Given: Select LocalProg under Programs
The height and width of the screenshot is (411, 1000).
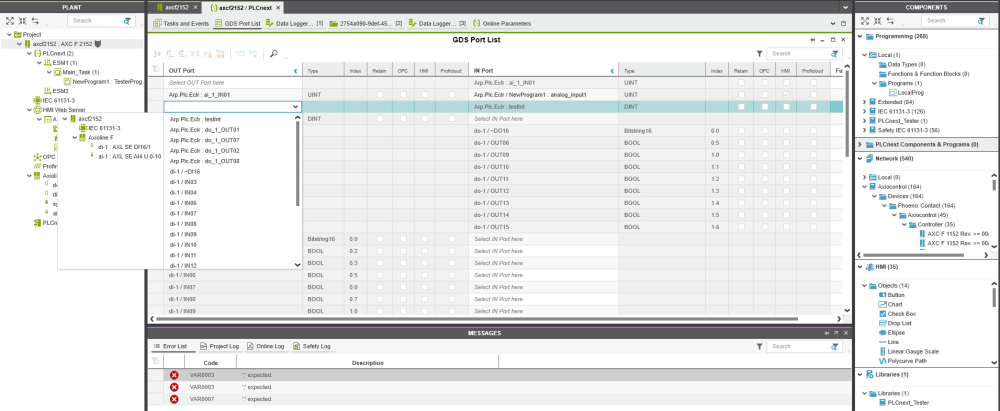Looking at the screenshot, I should pos(898,91).
